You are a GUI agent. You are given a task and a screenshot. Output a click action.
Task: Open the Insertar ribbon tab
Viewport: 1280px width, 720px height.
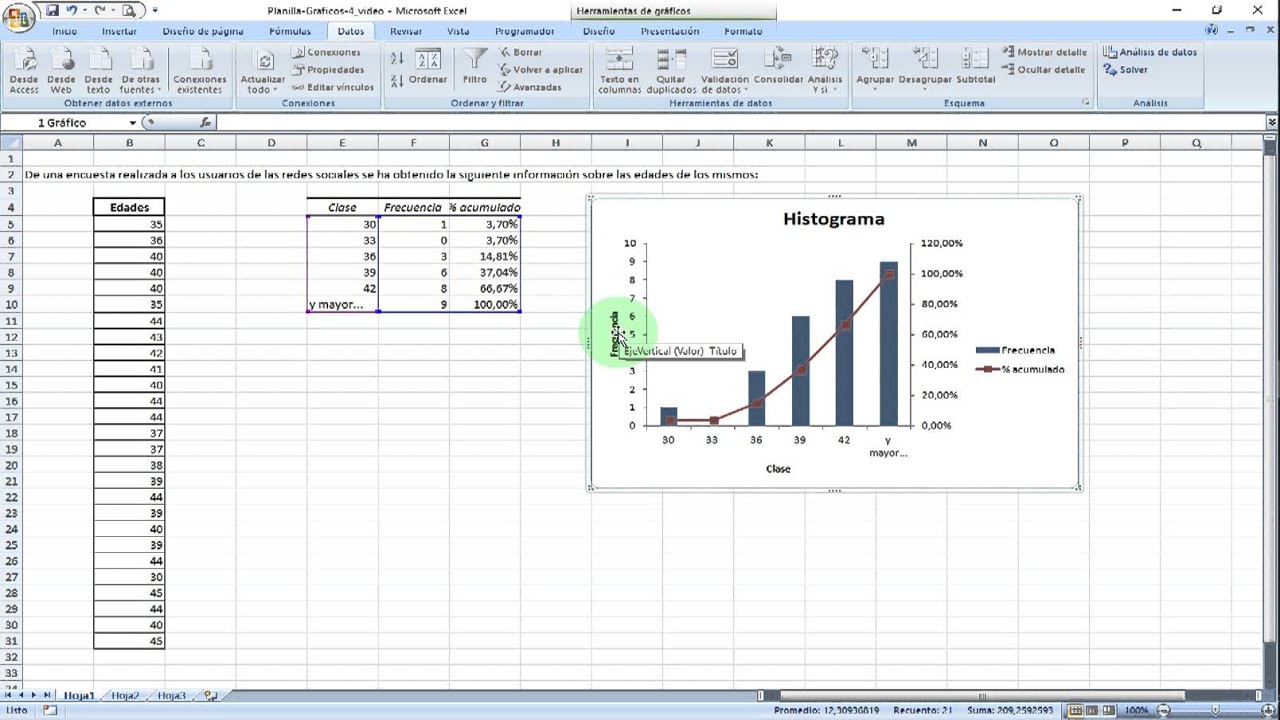[x=119, y=31]
